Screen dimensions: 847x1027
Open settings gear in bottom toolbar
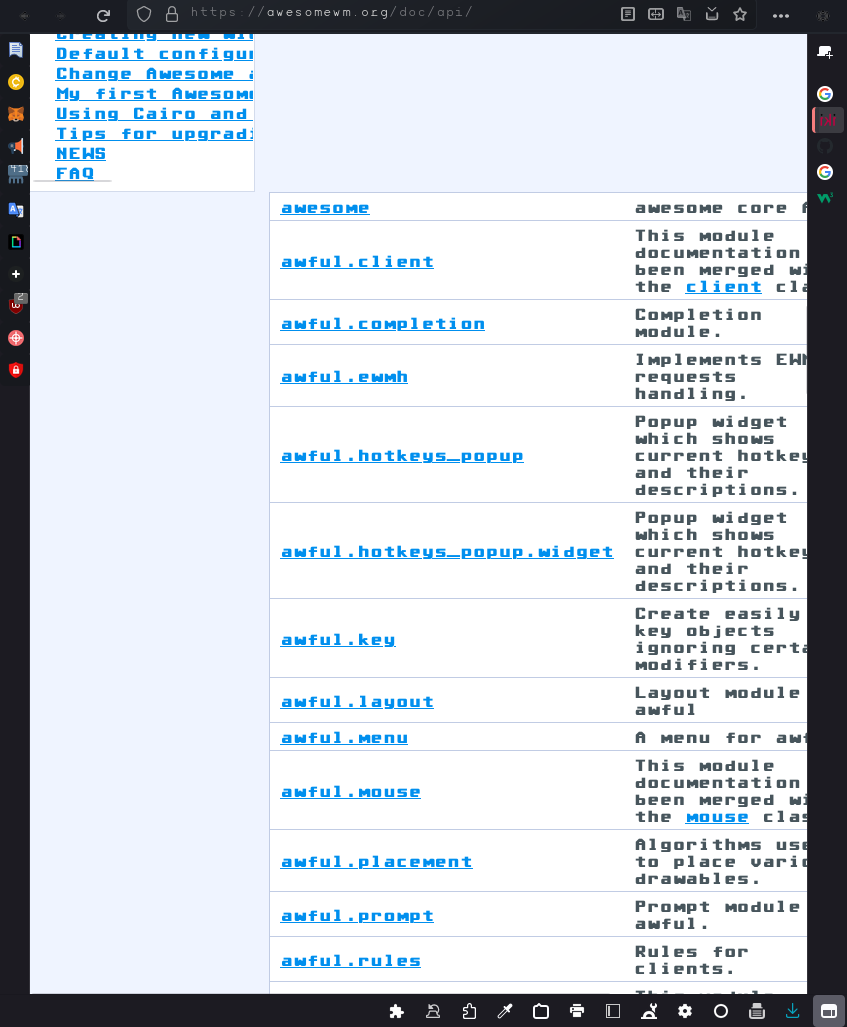(x=685, y=1011)
